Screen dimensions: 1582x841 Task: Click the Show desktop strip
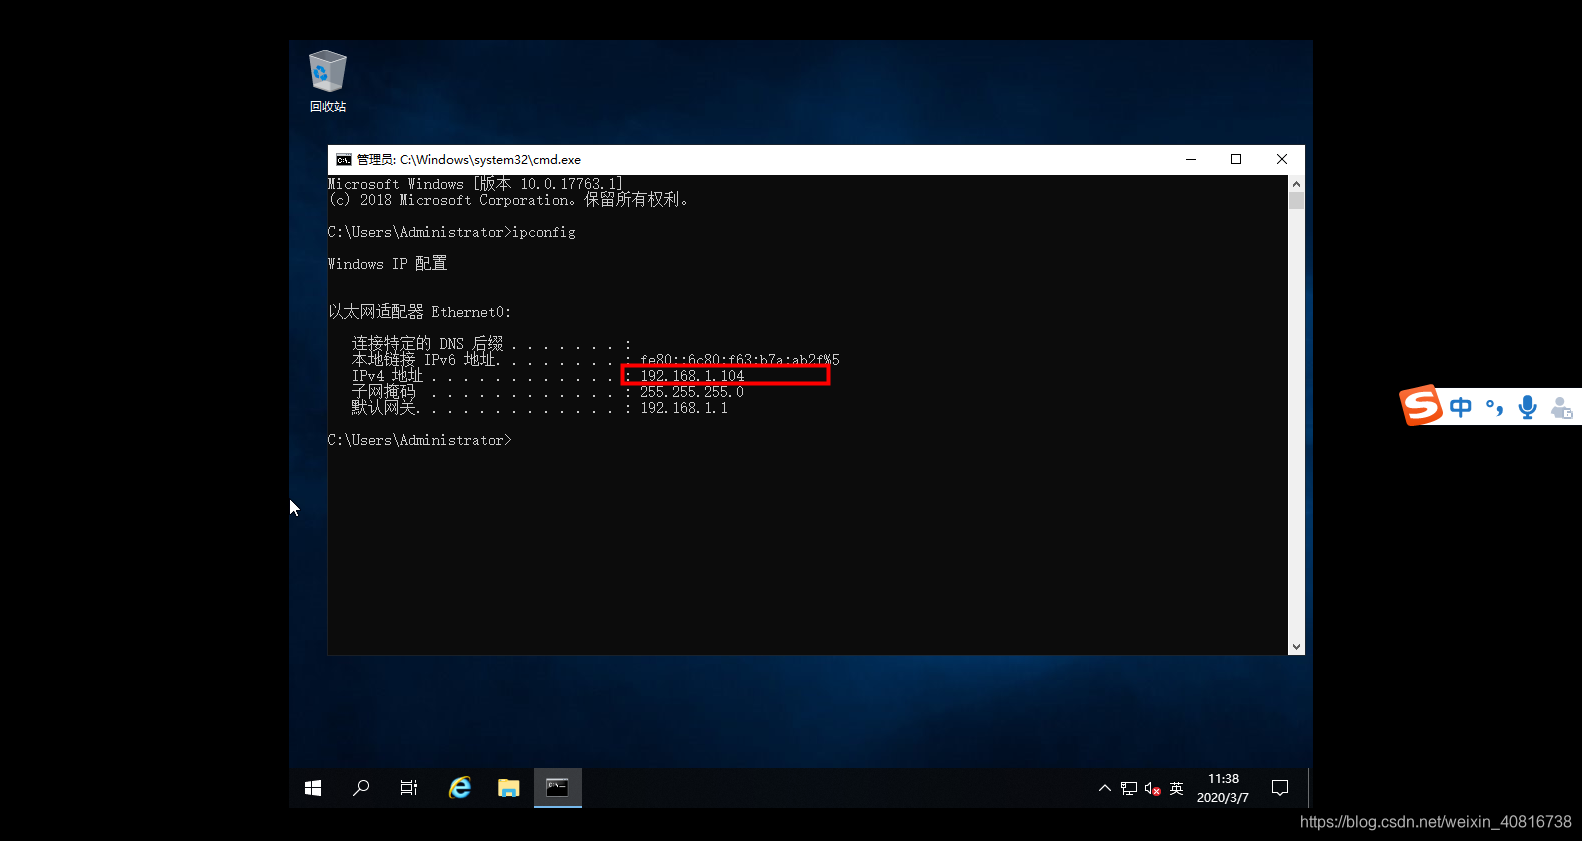(x=1310, y=788)
